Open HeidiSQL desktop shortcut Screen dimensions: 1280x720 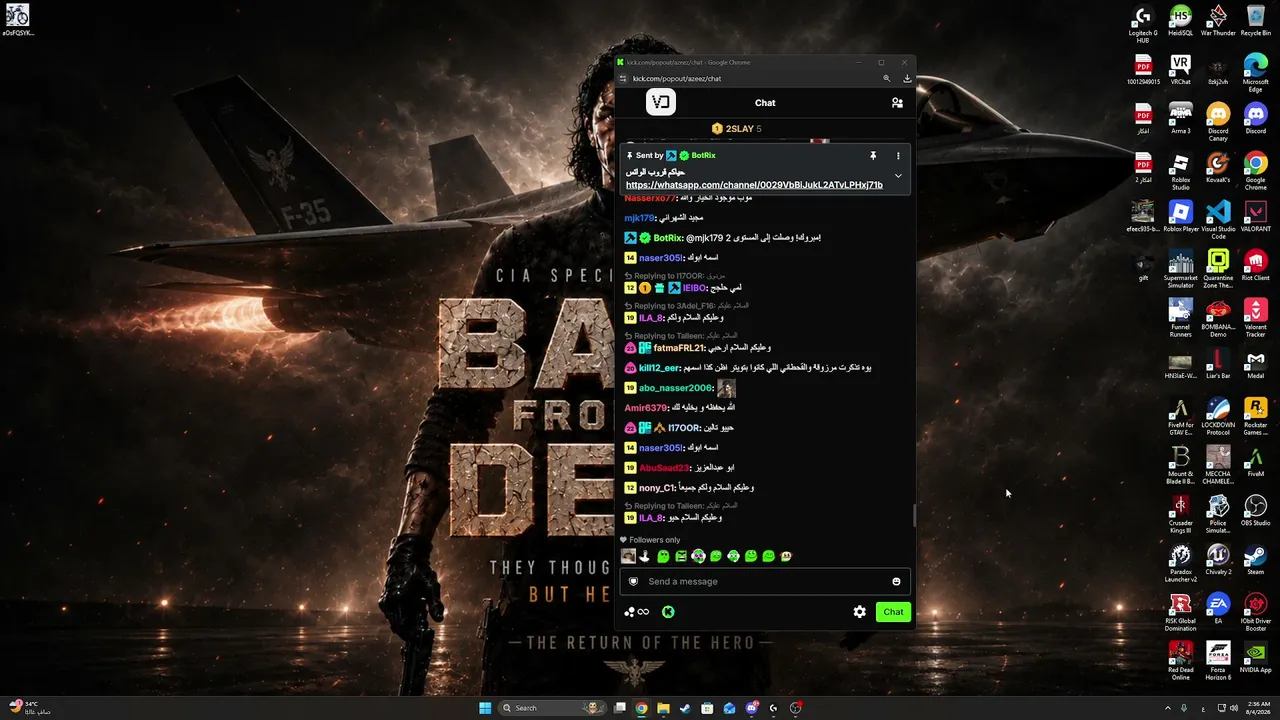(x=1181, y=21)
